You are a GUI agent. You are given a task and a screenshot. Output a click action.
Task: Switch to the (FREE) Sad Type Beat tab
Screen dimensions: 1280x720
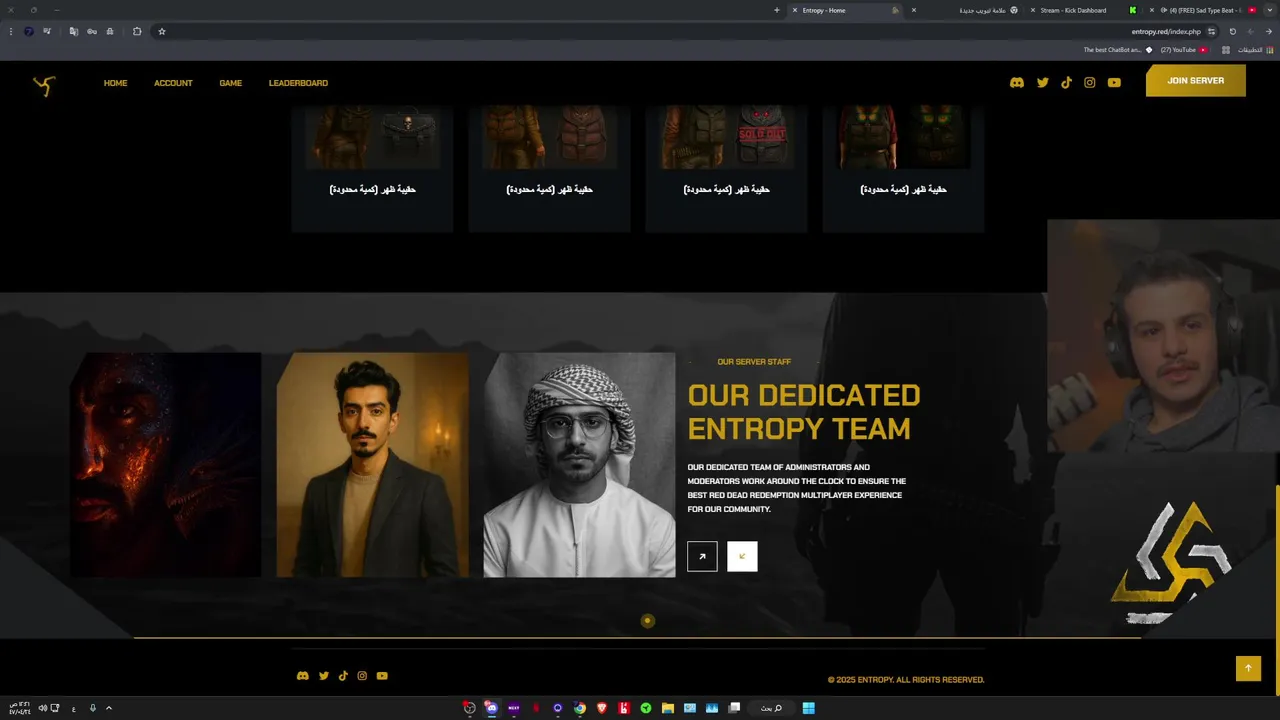click(x=1203, y=10)
